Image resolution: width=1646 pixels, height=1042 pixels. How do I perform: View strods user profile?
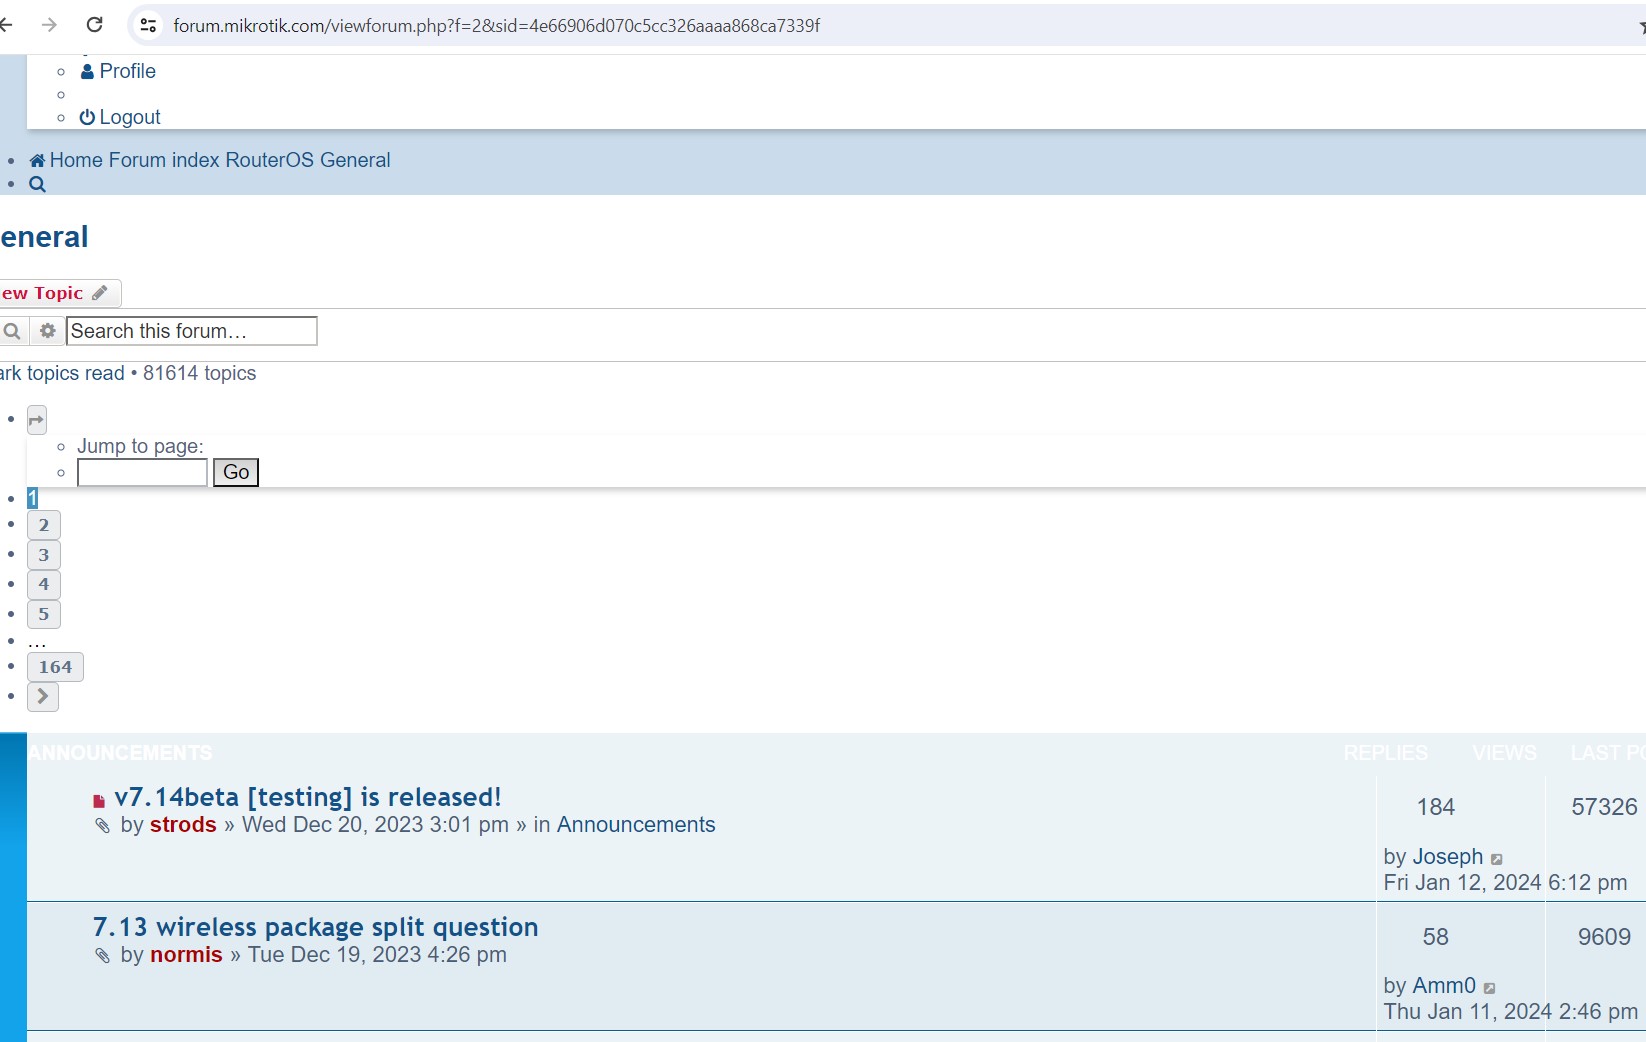click(183, 825)
